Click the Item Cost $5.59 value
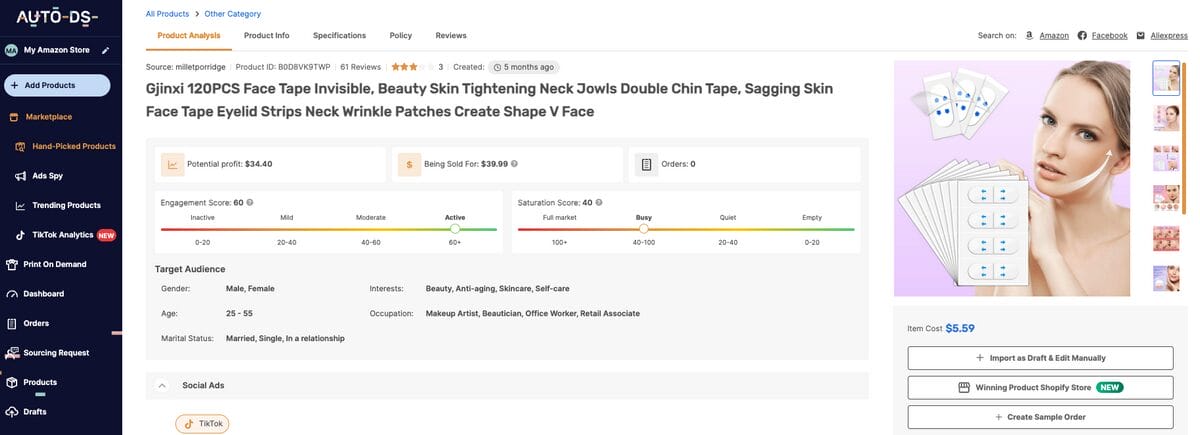Screen dimensions: 1200x435 pyautogui.click(x=960, y=328)
